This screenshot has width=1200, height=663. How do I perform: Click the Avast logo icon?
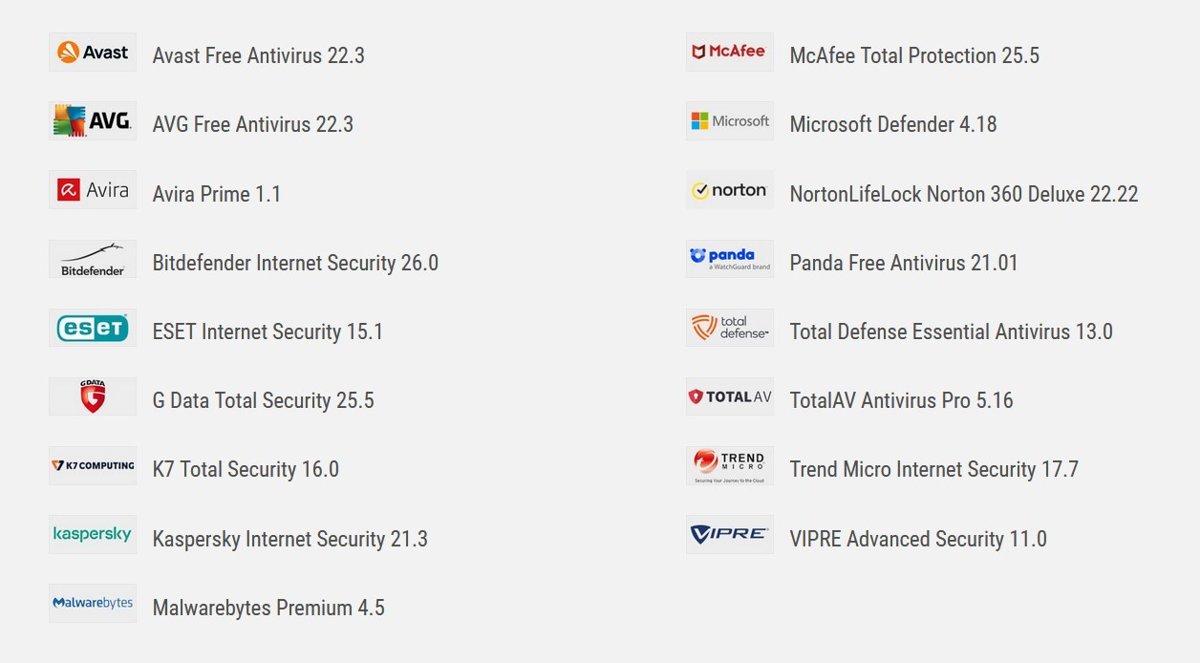tap(93, 52)
